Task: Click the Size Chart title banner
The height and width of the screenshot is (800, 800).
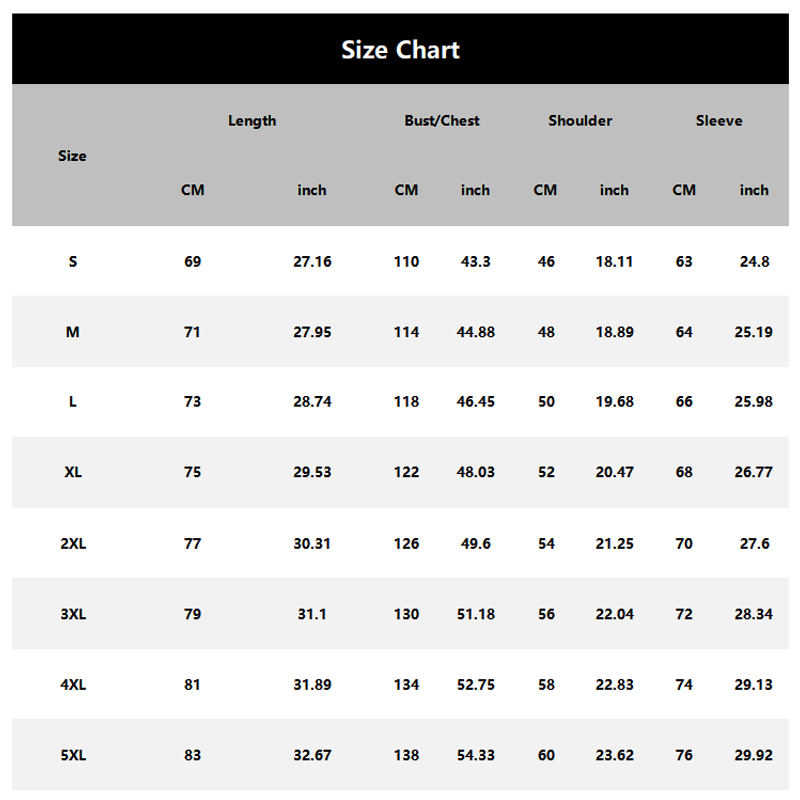Action: click(400, 49)
